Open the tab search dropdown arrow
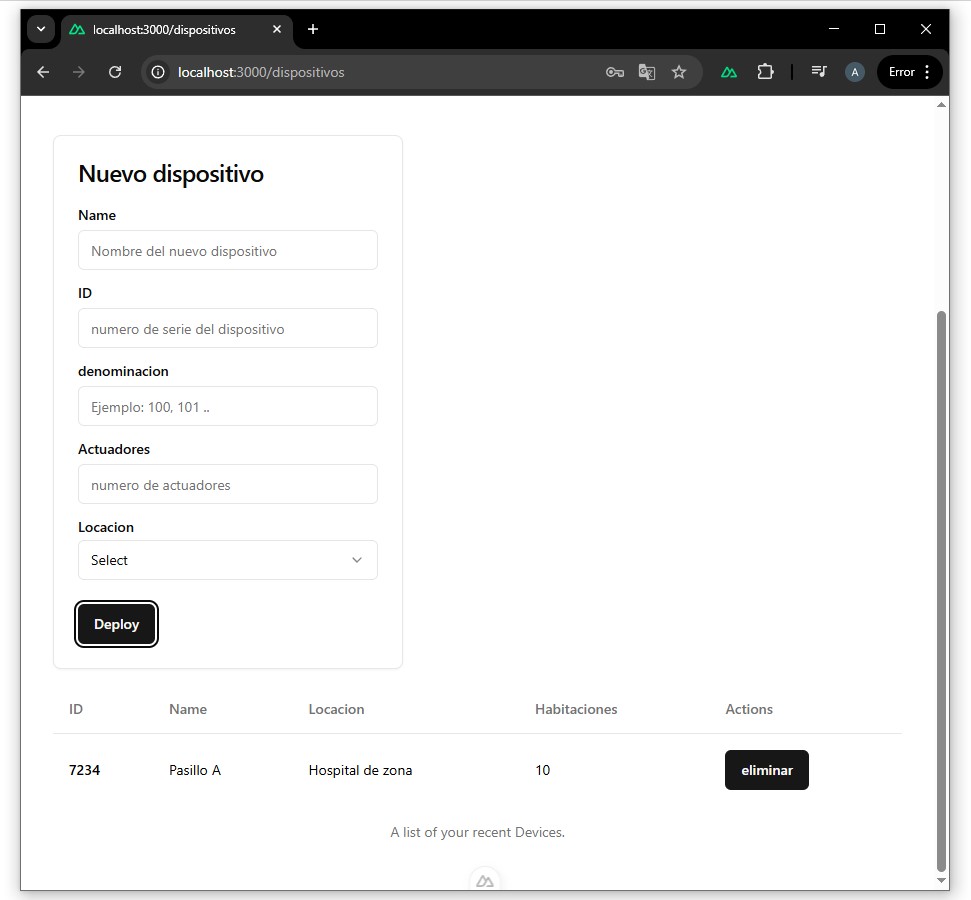 pos(41,29)
